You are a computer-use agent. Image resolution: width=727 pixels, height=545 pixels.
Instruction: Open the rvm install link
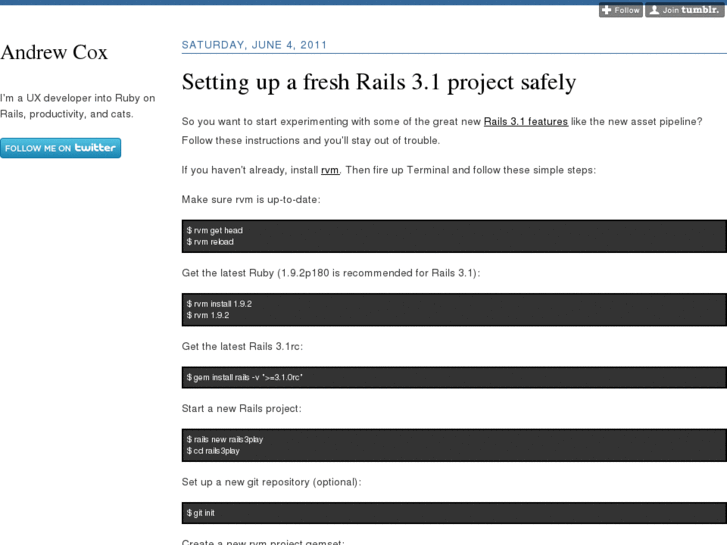coord(330,170)
